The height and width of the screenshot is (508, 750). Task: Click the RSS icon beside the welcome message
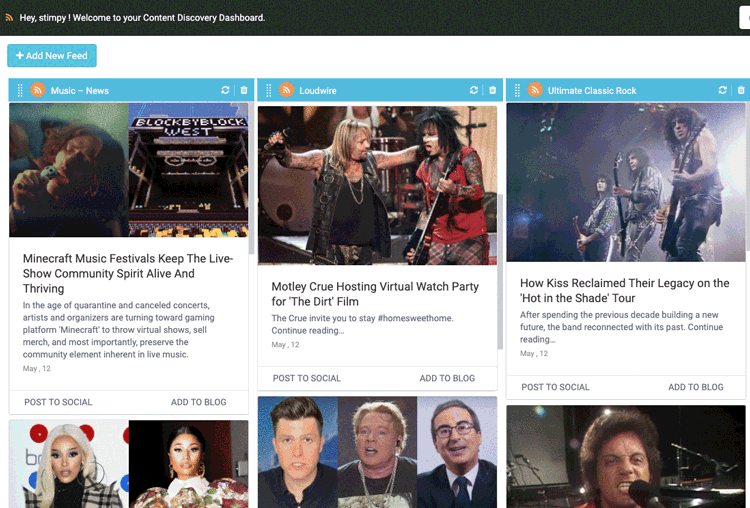coord(9,18)
